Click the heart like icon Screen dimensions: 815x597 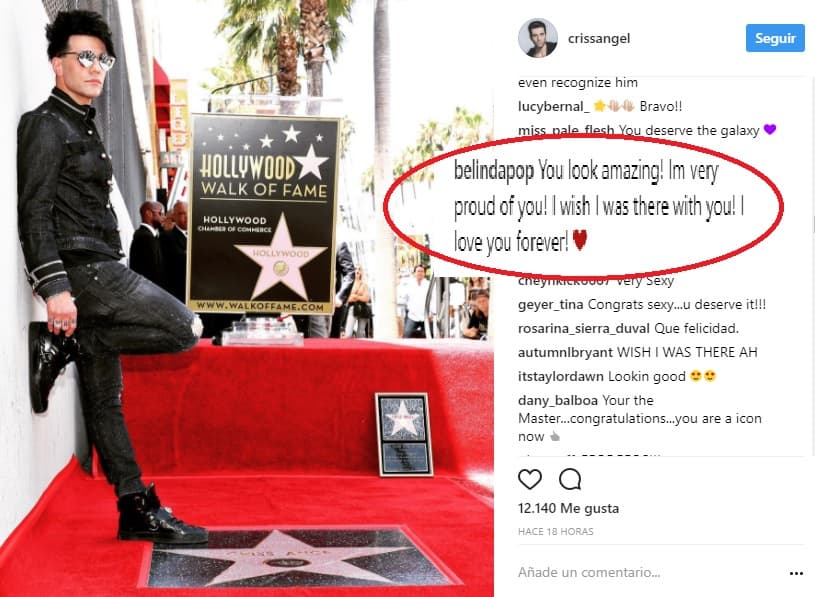coord(530,479)
